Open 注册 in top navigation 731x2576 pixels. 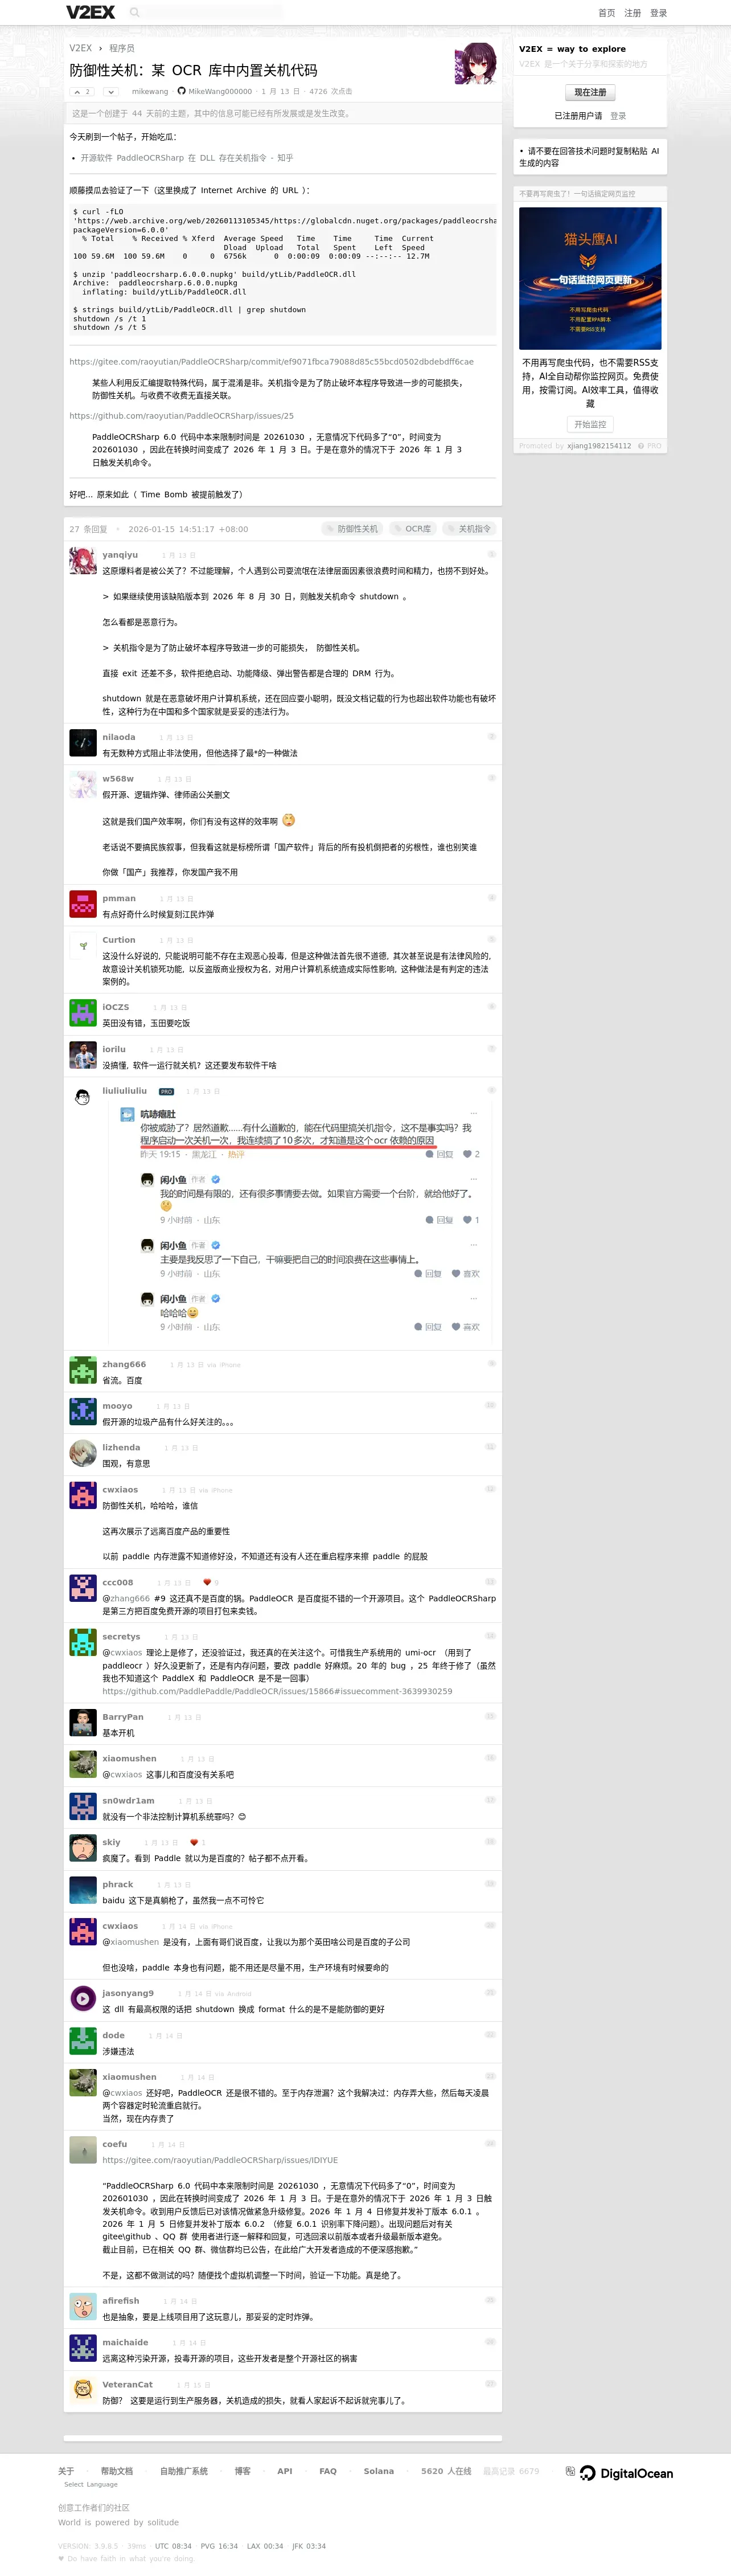click(x=633, y=13)
